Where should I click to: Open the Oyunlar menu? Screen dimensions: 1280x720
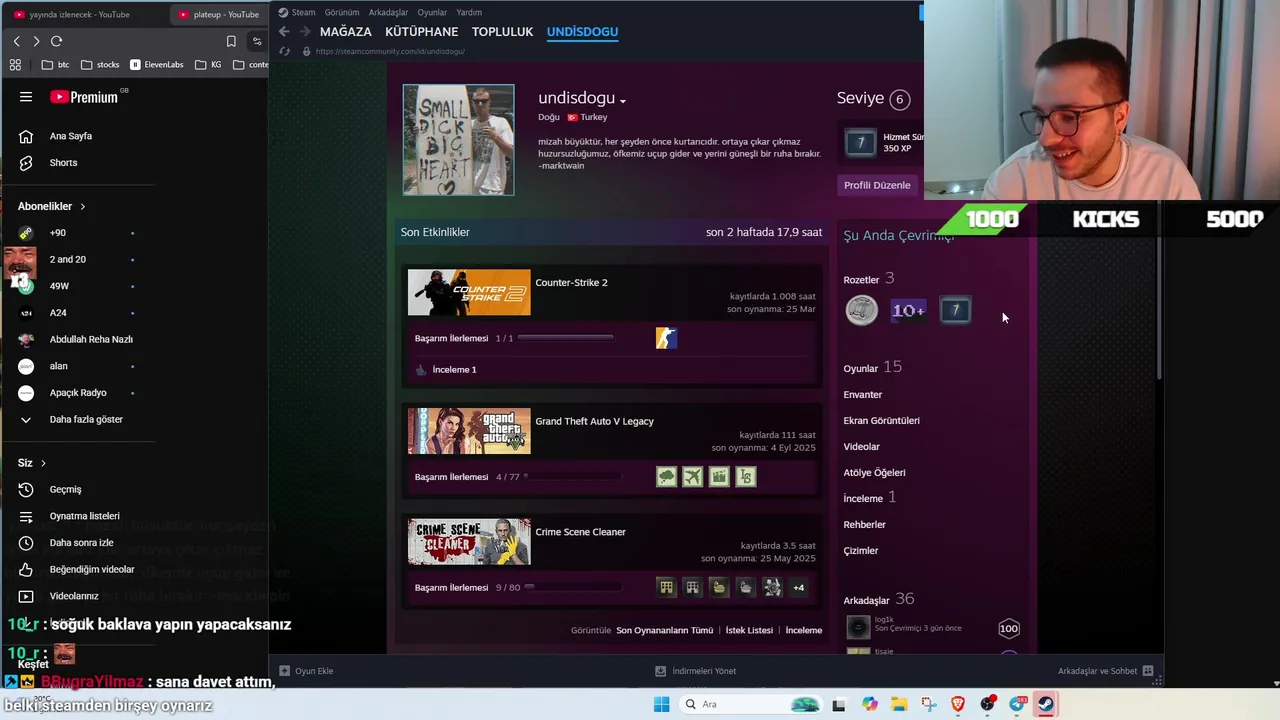click(432, 12)
